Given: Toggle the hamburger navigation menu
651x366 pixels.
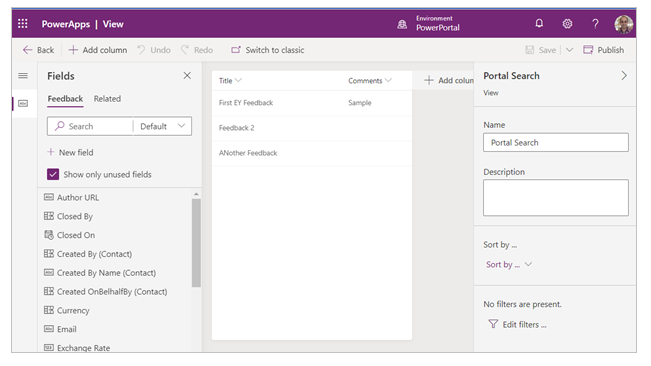Looking at the screenshot, I should coord(23,76).
